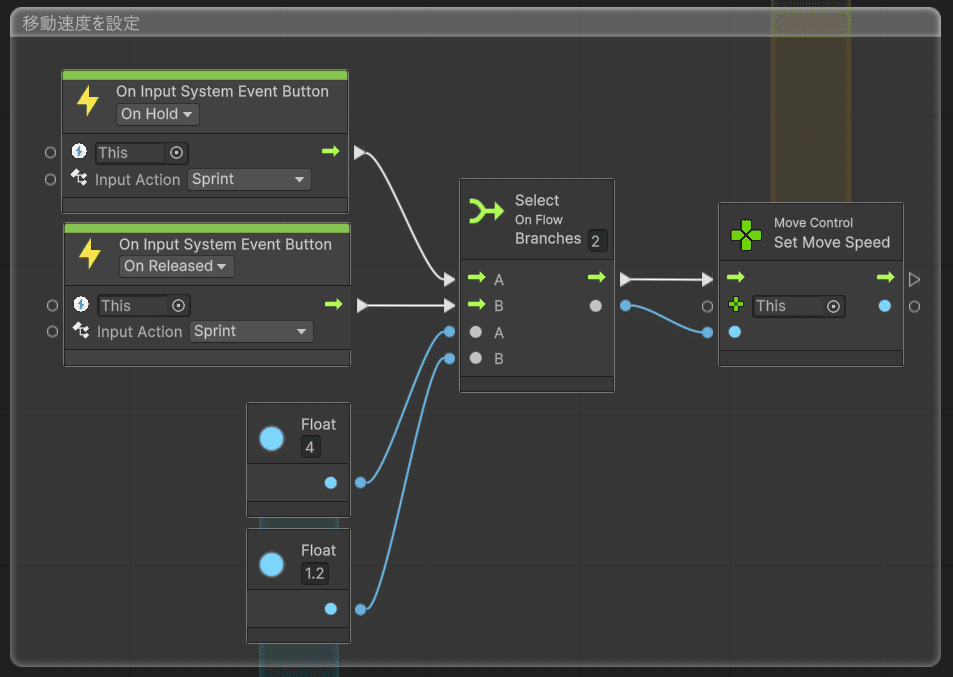Viewport: 953px width, 677px height.
Task: Click the green flow output arrow of On Hold node
Action: [x=331, y=151]
